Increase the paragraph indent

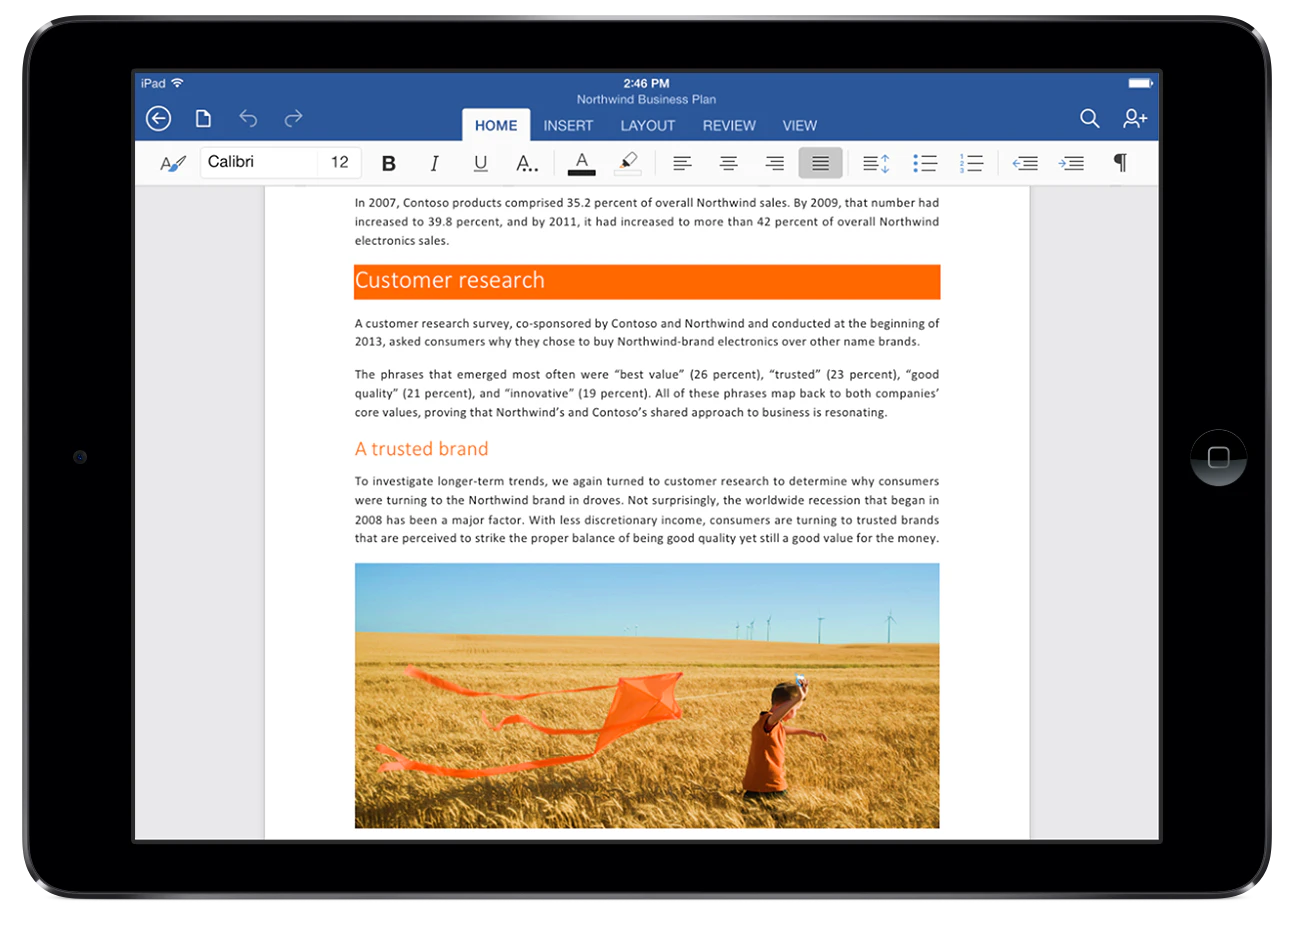[x=1072, y=162]
